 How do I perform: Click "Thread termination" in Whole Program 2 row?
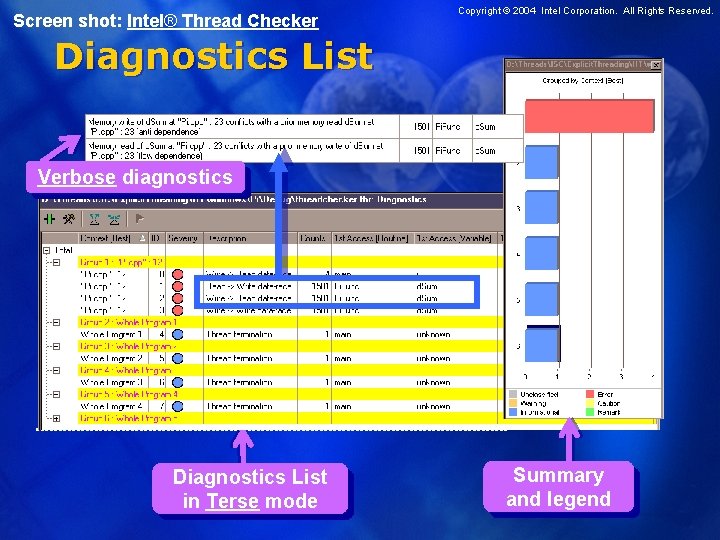(x=240, y=358)
